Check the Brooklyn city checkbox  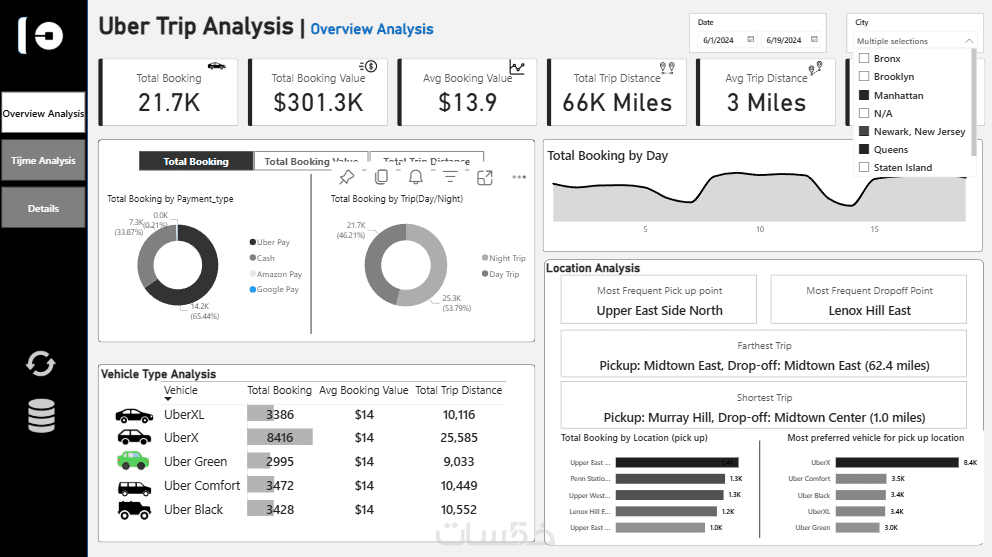click(x=864, y=76)
